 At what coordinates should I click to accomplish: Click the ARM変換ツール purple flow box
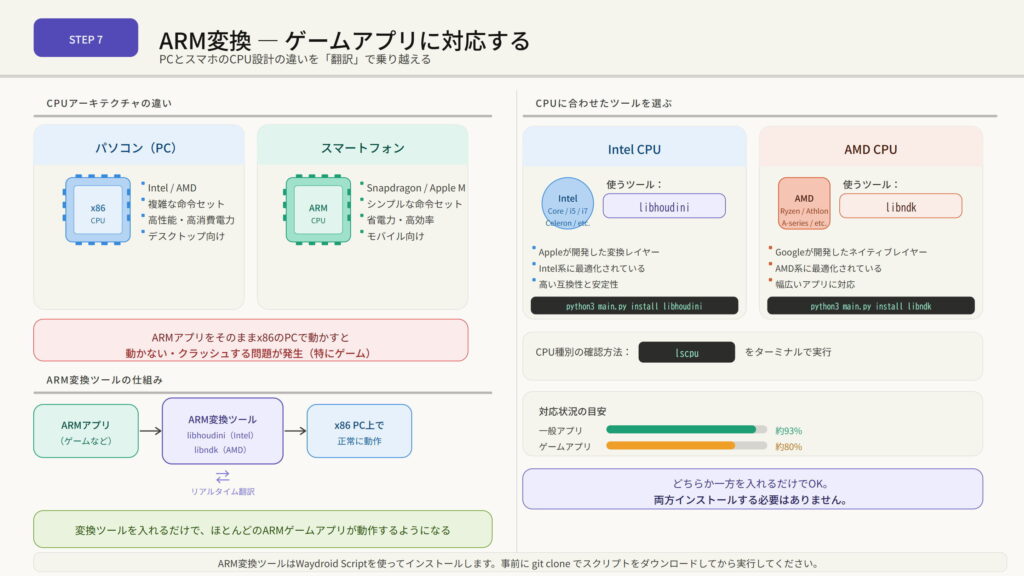point(222,431)
